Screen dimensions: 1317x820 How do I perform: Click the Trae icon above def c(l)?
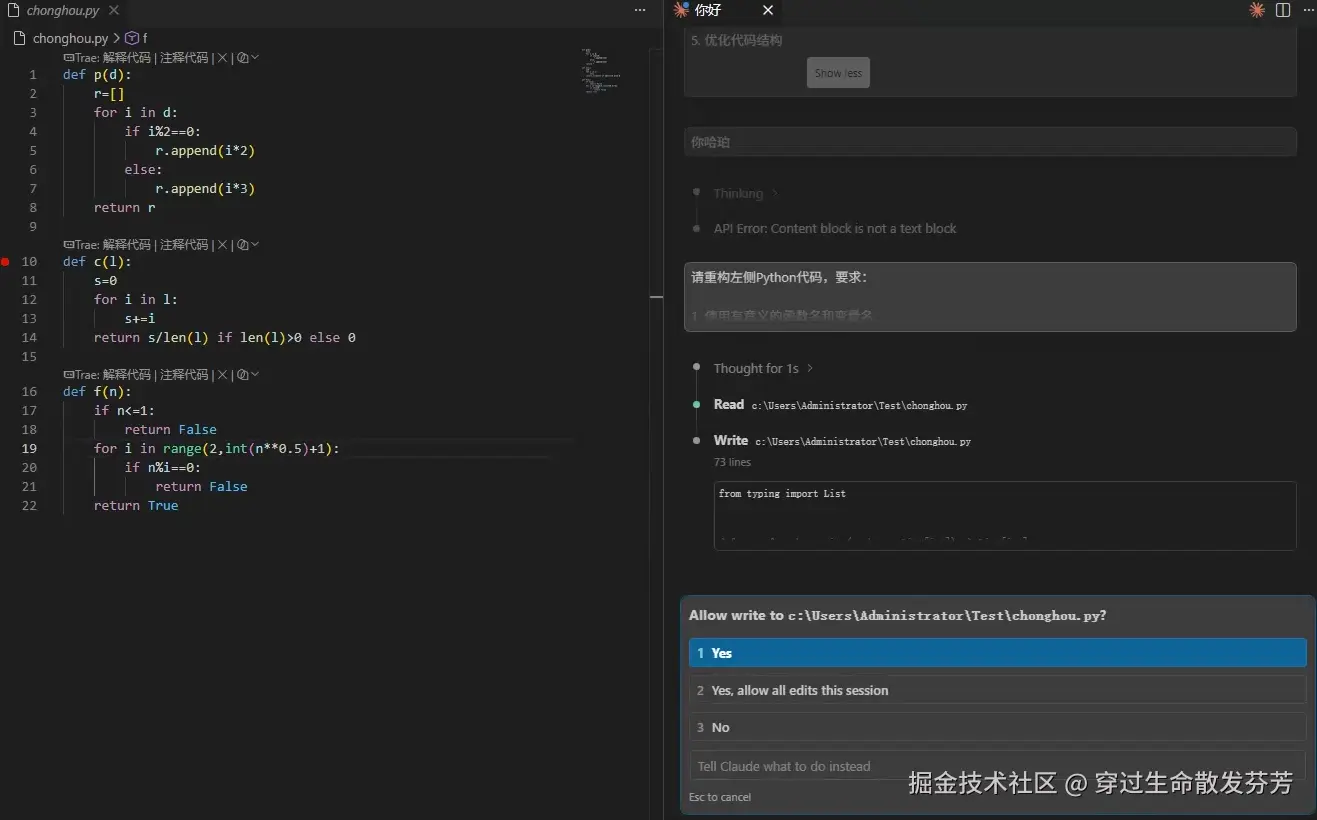pyautogui.click(x=68, y=244)
